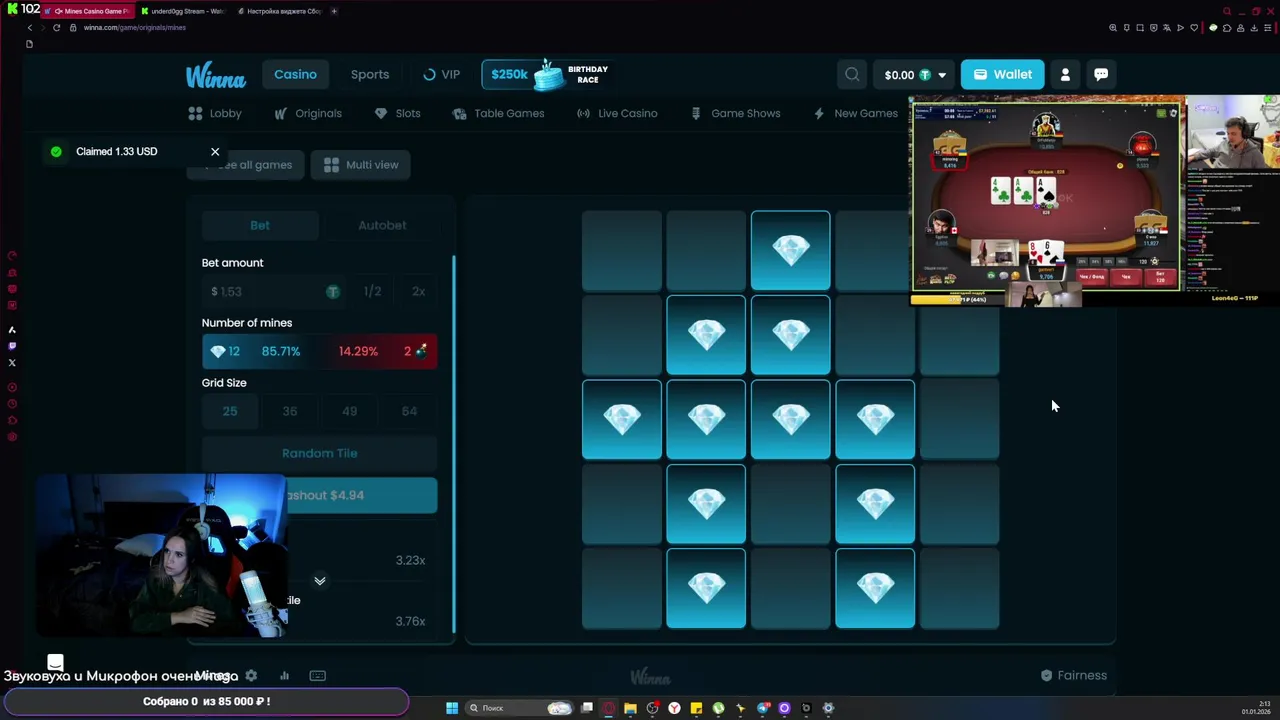Image resolution: width=1280 pixels, height=720 pixels.
Task: Open the Slots category
Action: pyautogui.click(x=397, y=113)
